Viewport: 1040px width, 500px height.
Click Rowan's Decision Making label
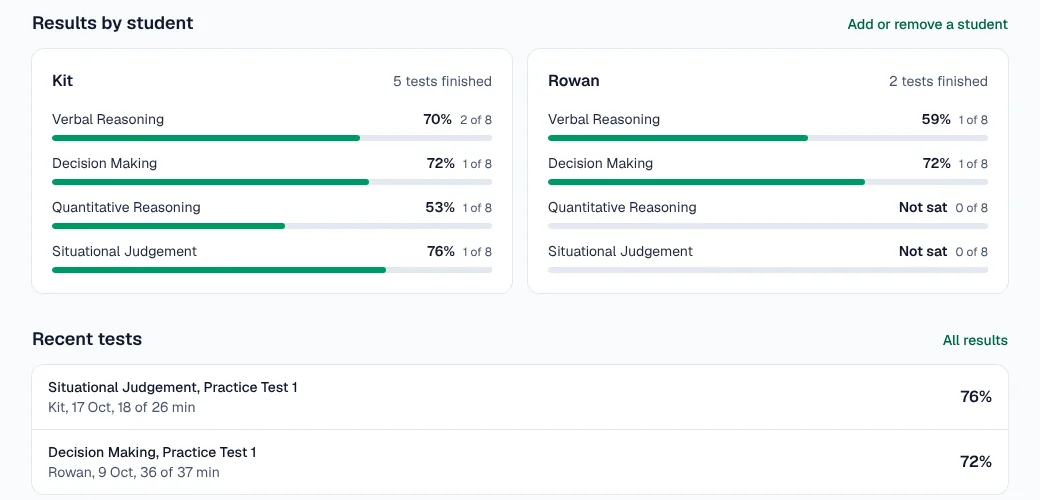(601, 163)
